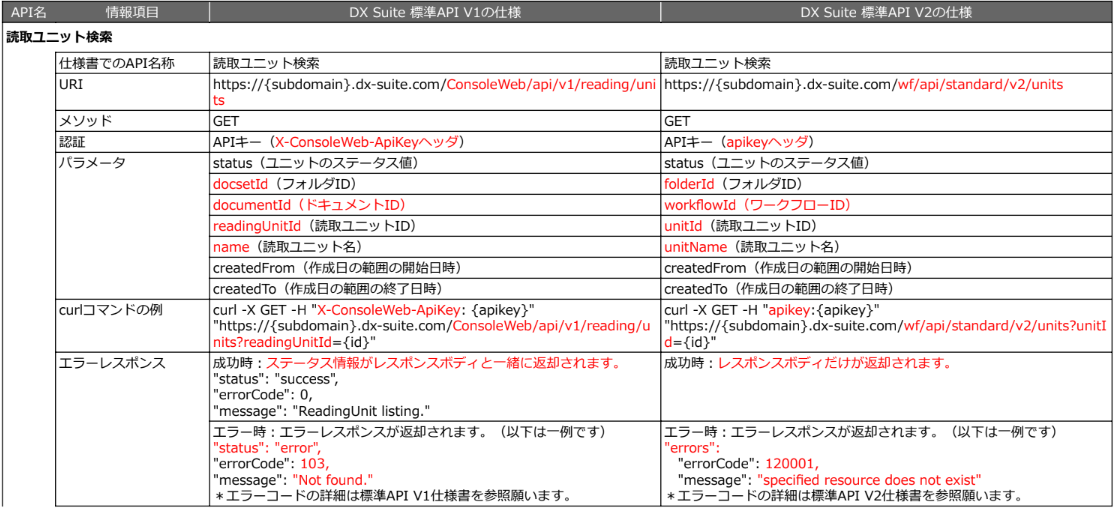Select the V1 URI ending in 'v1/reading/units'
Image resolution: width=1115 pixels, height=509 pixels.
point(433,93)
